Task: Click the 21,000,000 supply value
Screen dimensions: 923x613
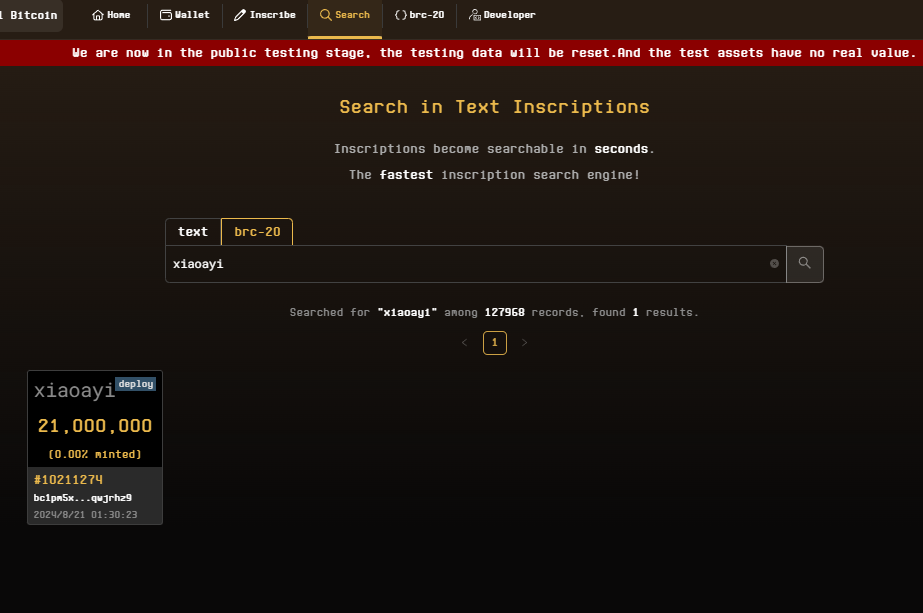Action: pyautogui.click(x=95, y=426)
